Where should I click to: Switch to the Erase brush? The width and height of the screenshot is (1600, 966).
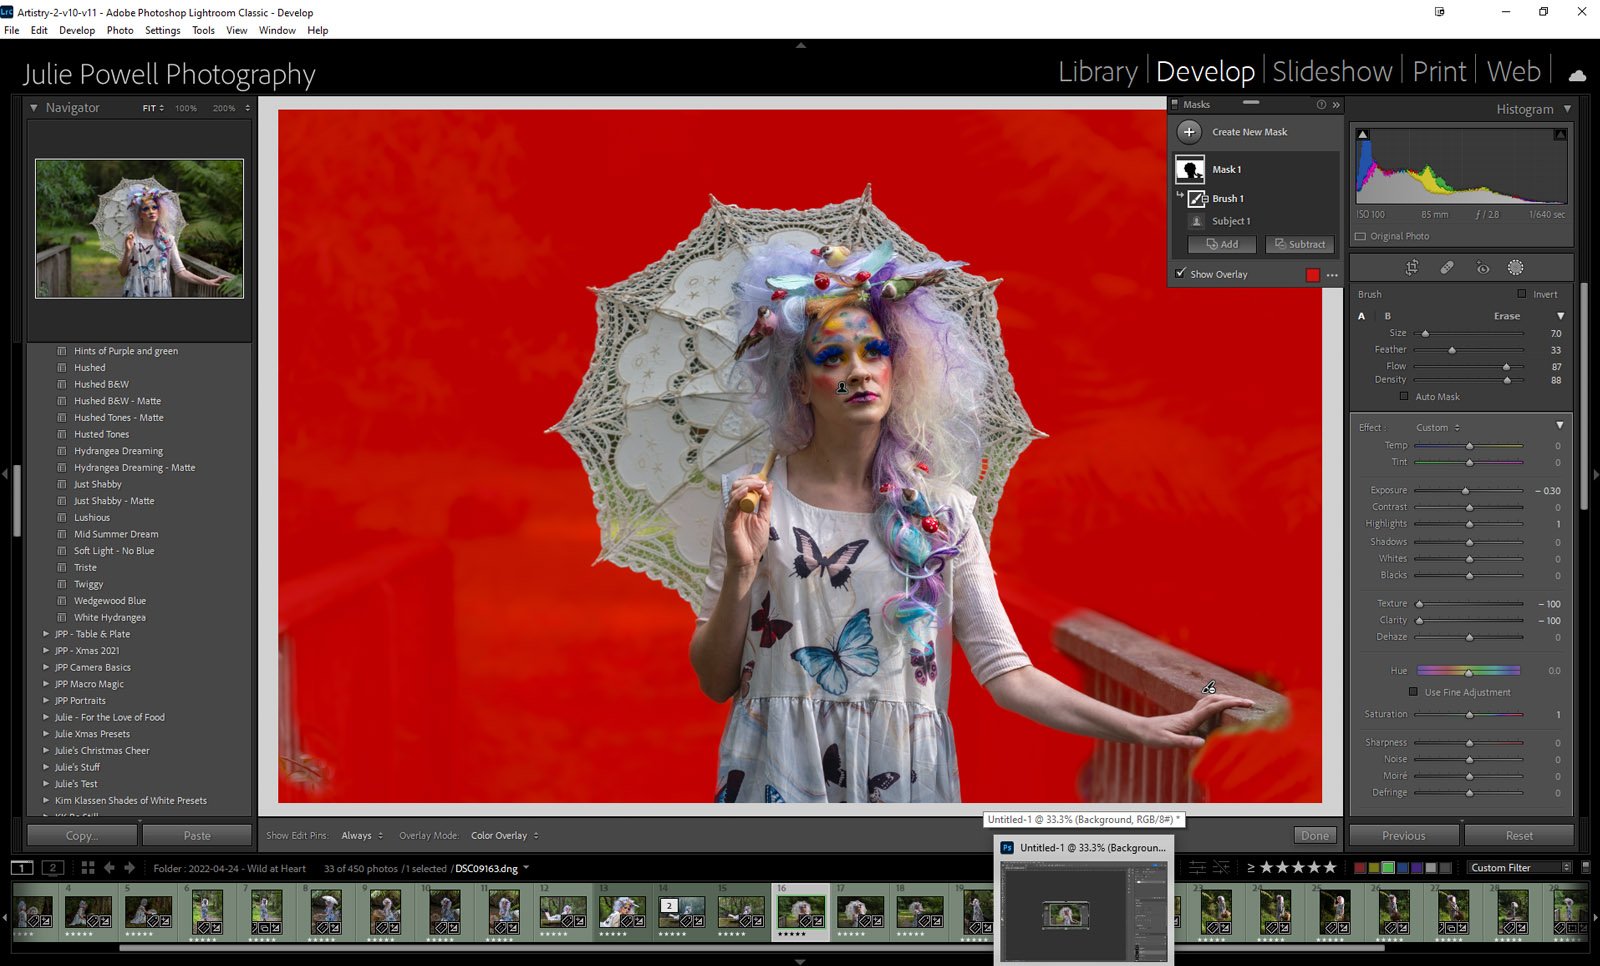[x=1506, y=316]
